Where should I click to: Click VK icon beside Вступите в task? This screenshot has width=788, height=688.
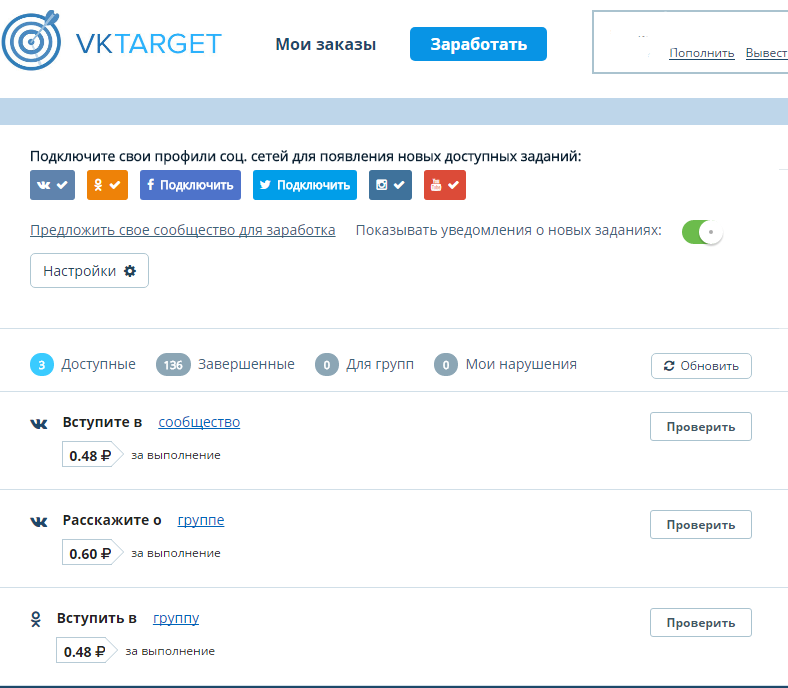[x=39, y=424]
